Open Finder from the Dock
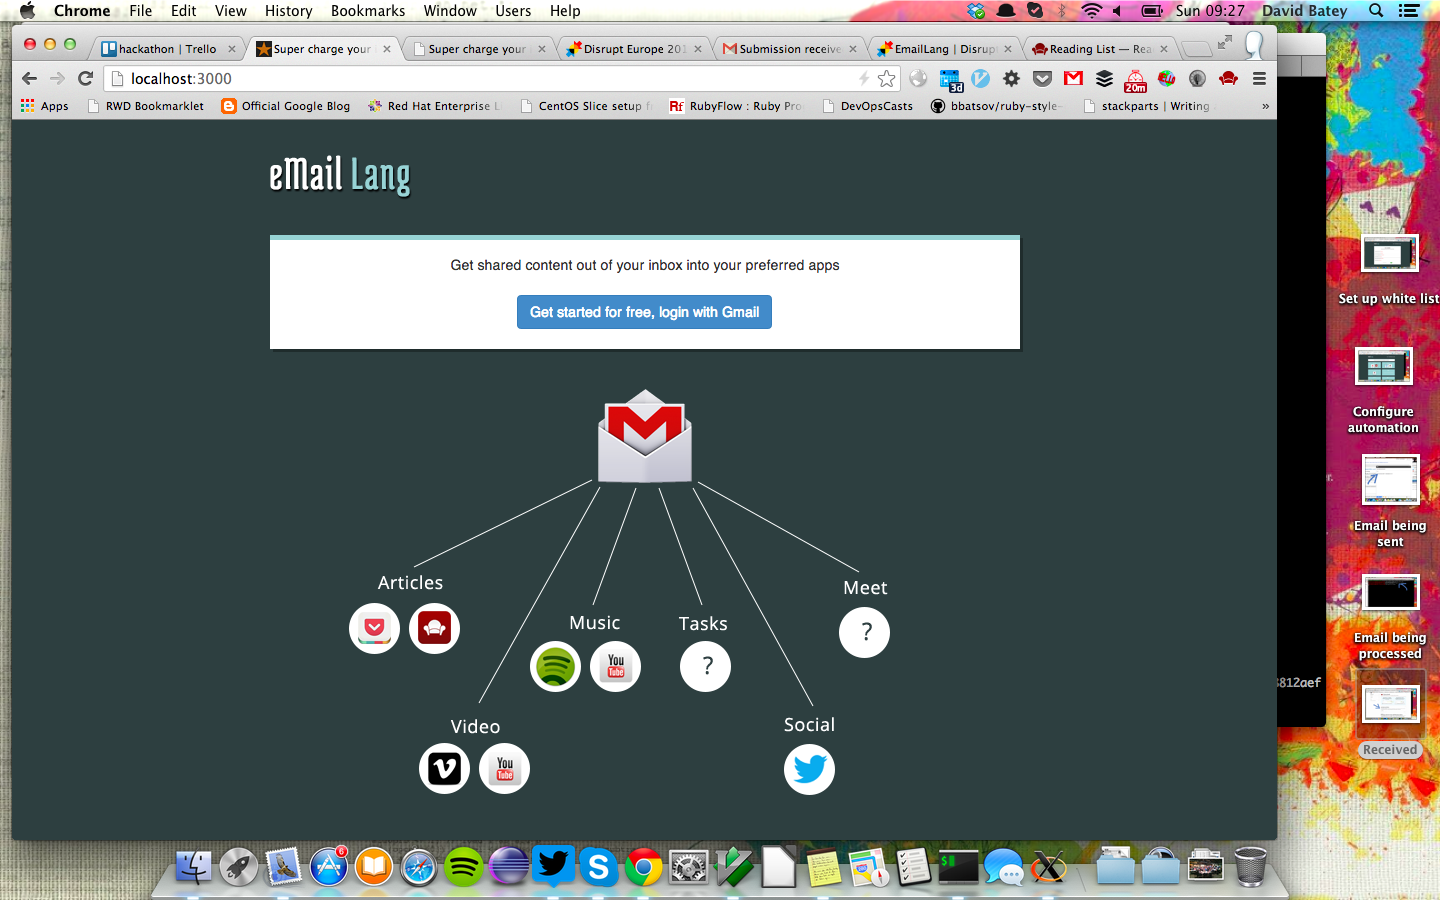Image resolution: width=1440 pixels, height=900 pixels. click(x=194, y=866)
